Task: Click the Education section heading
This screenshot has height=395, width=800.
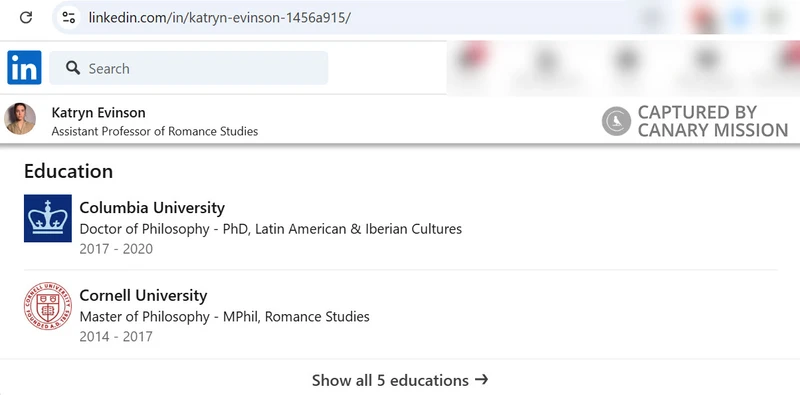Action: coord(68,171)
